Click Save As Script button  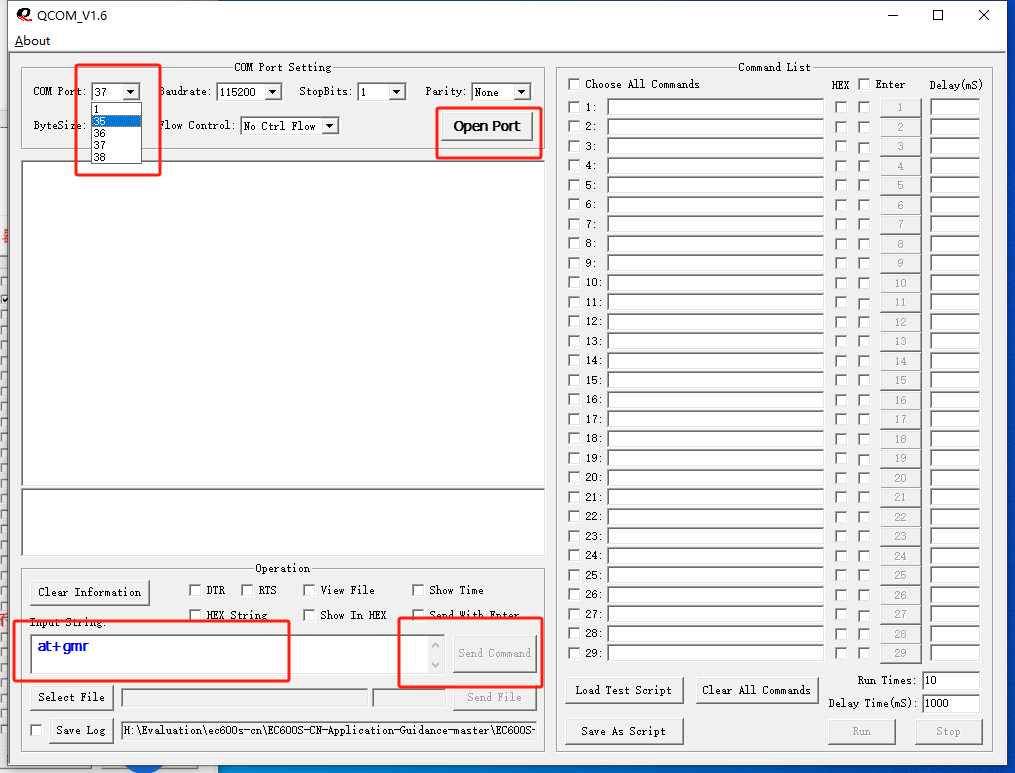pos(623,731)
